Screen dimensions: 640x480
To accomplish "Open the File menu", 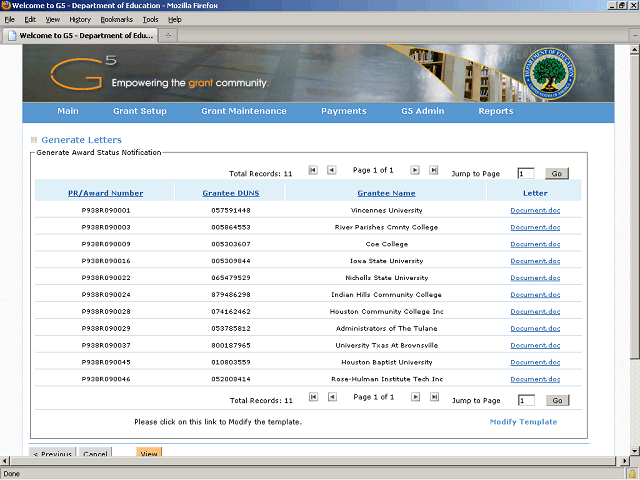I will [9, 20].
